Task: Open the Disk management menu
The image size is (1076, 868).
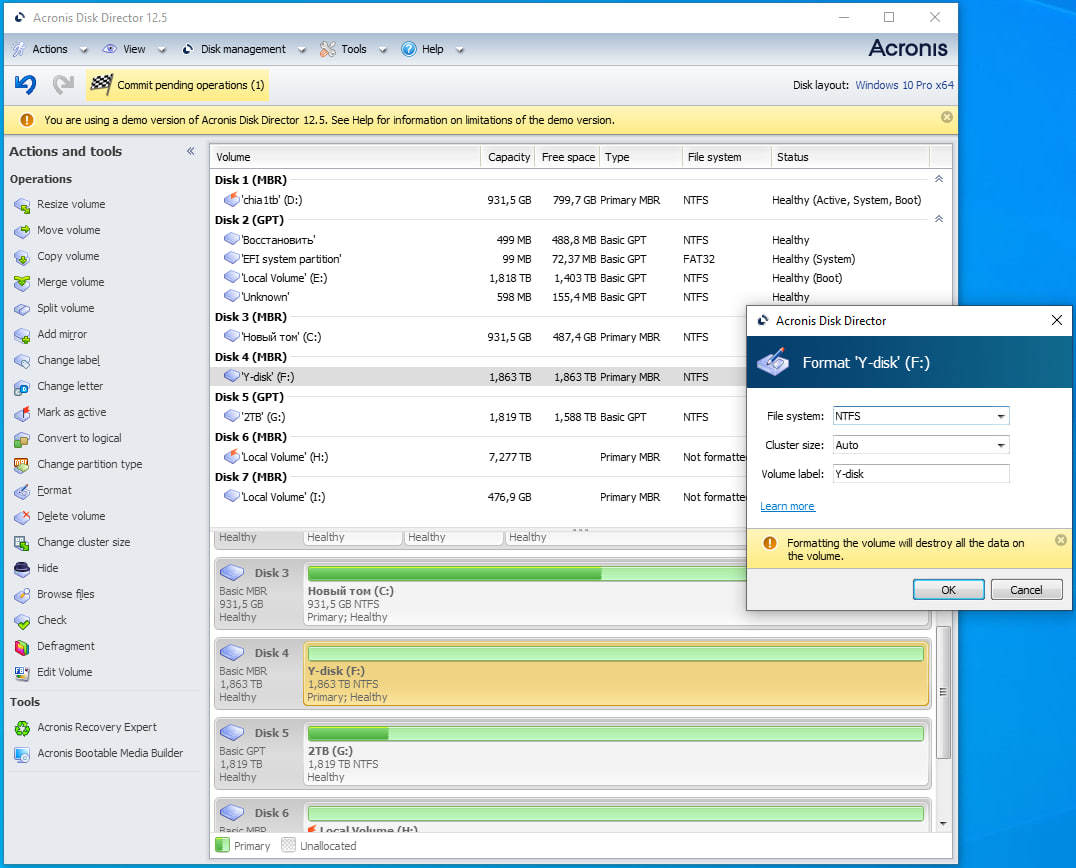Action: (x=244, y=49)
